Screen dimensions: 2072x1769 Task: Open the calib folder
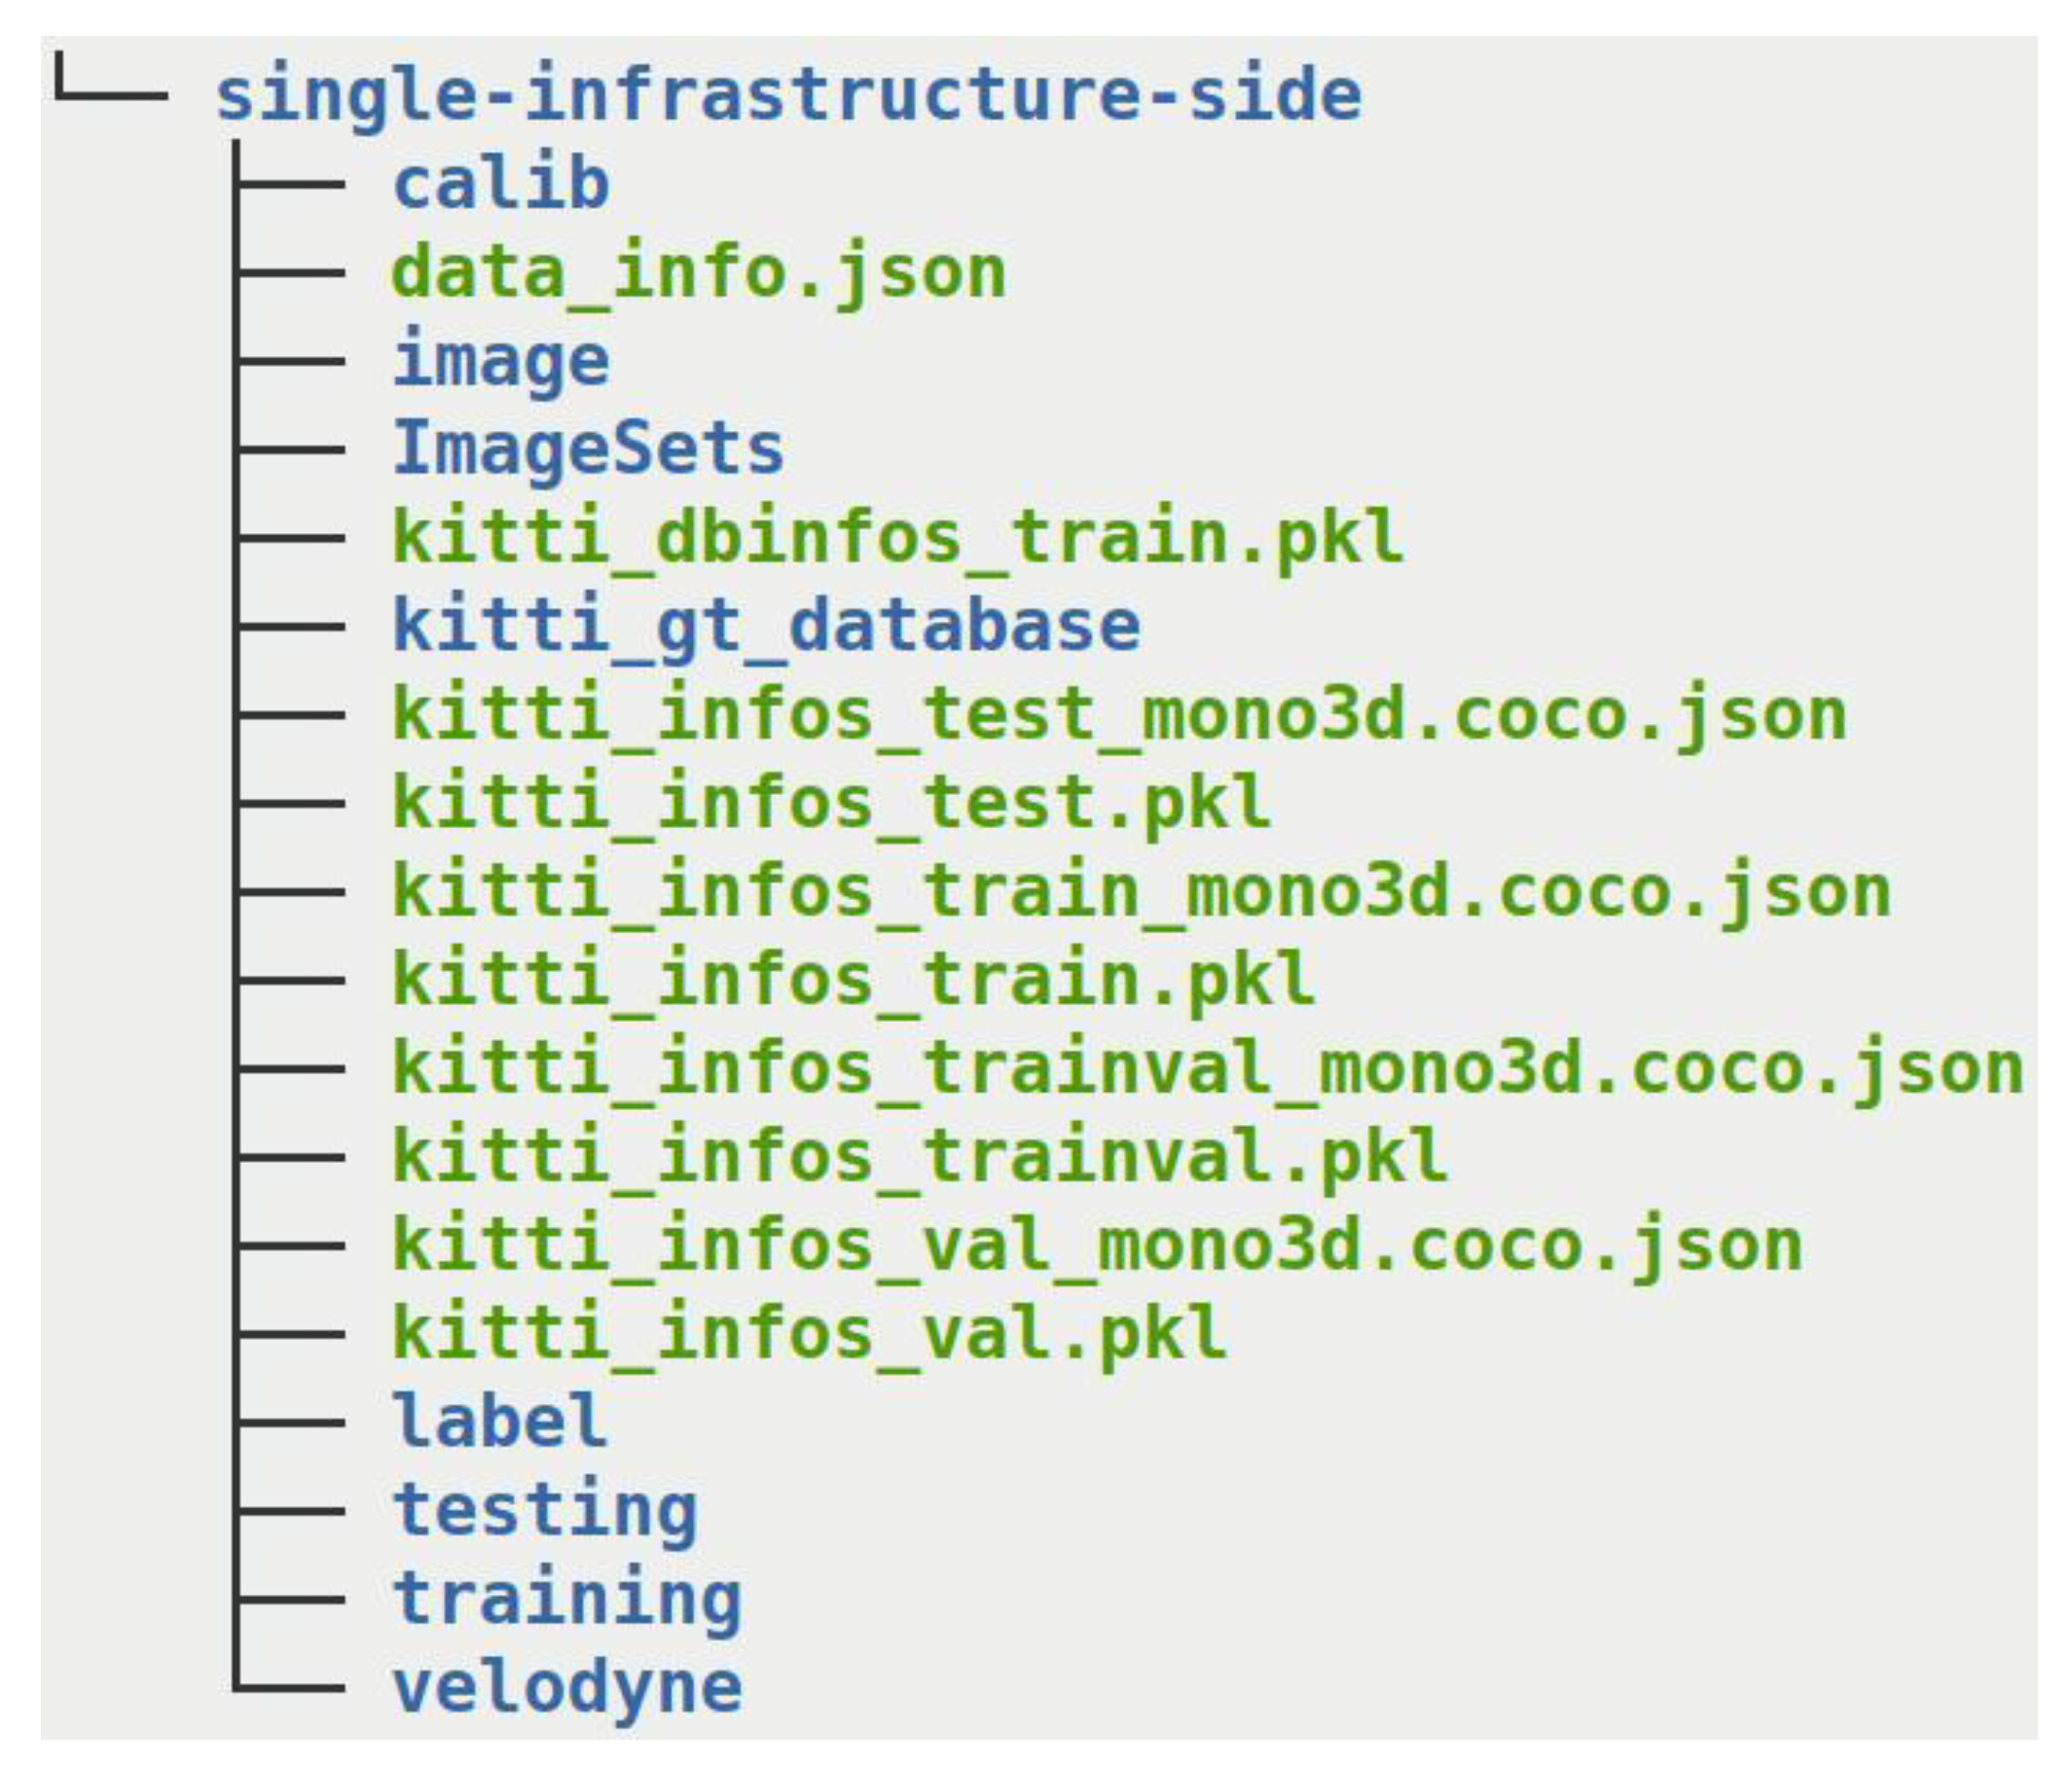tap(501, 185)
